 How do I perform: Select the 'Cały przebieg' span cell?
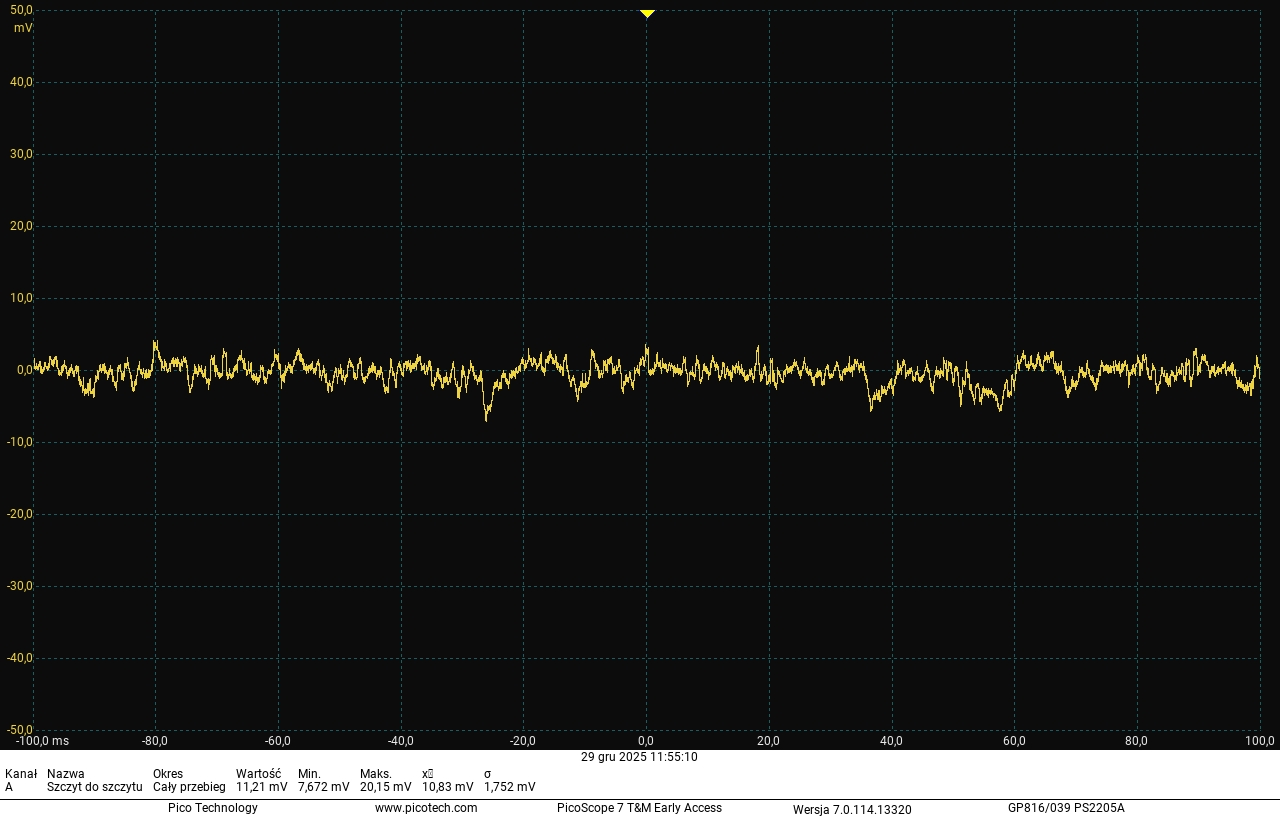click(189, 787)
